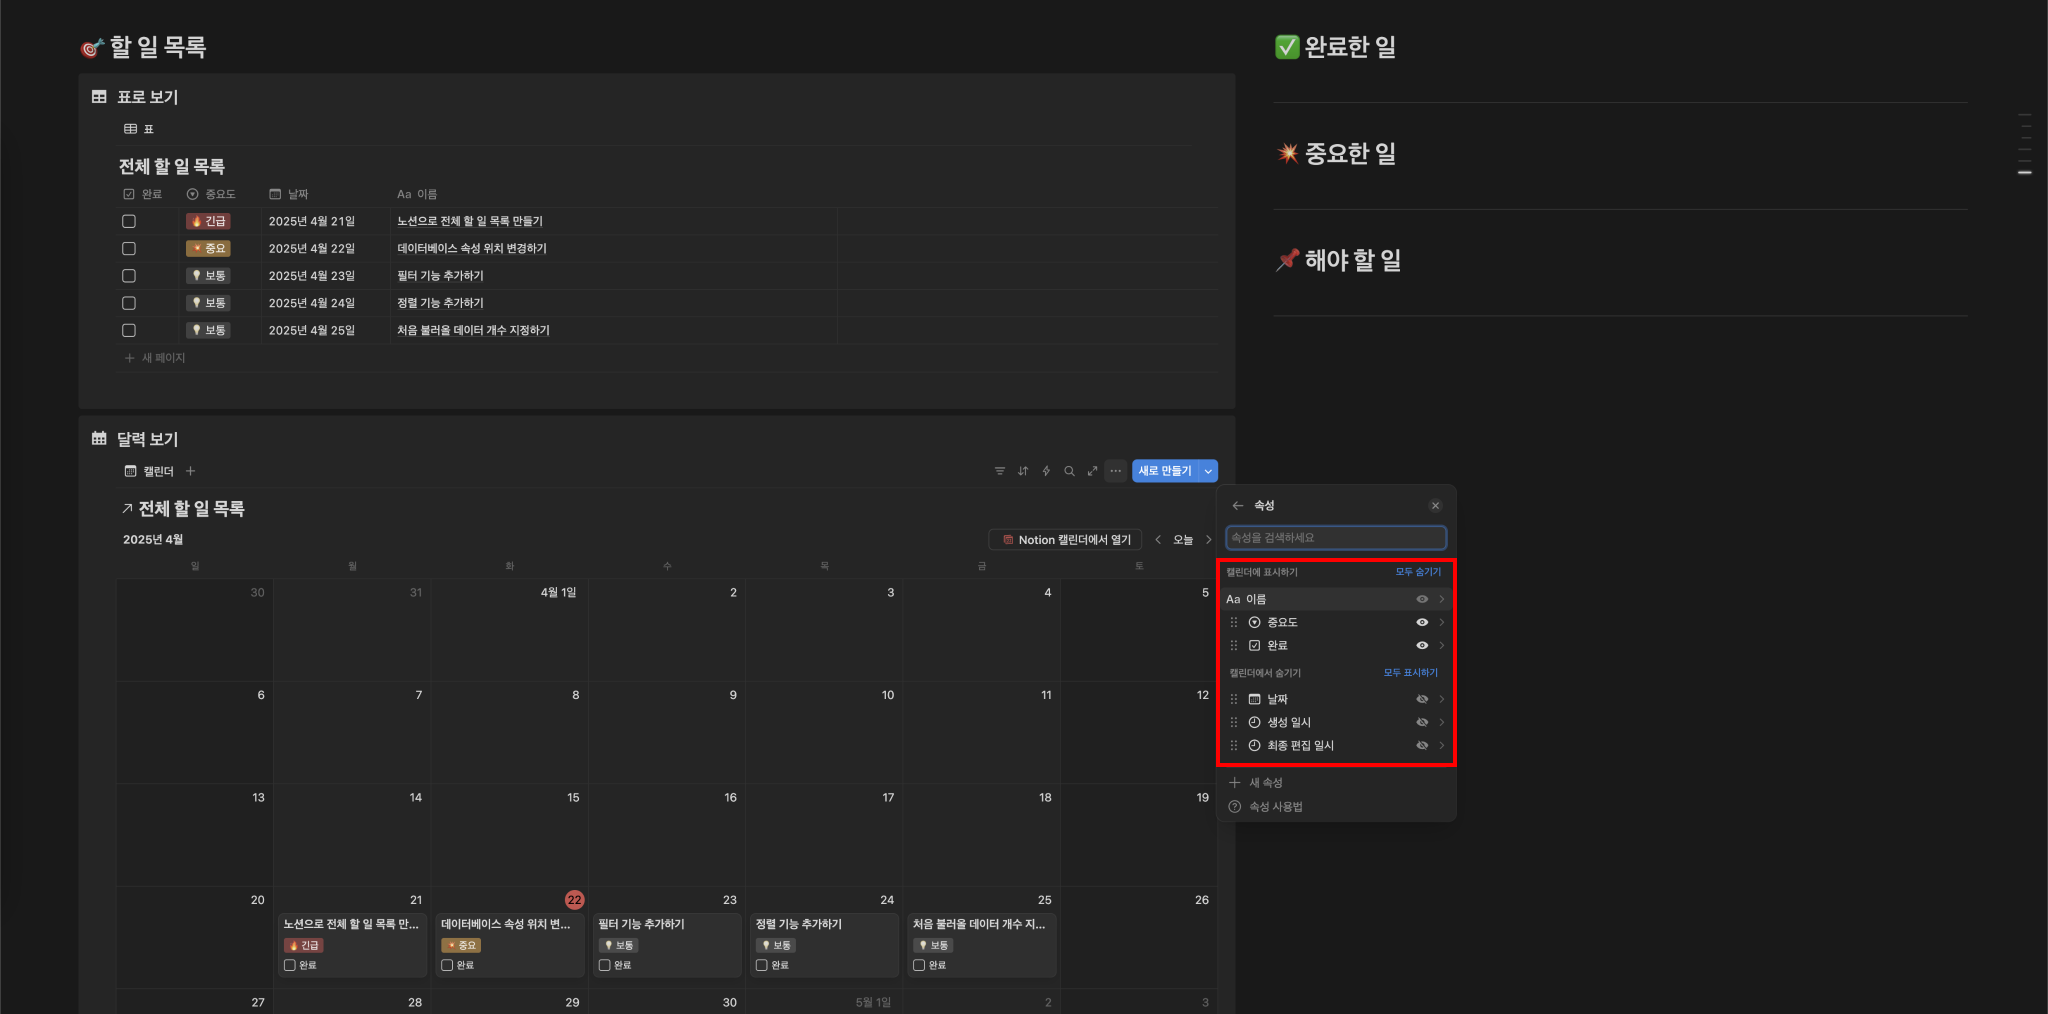The width and height of the screenshot is (2048, 1014).
Task: Check 완료 for 필터 기능 추가하기 table row
Action: [129, 276]
